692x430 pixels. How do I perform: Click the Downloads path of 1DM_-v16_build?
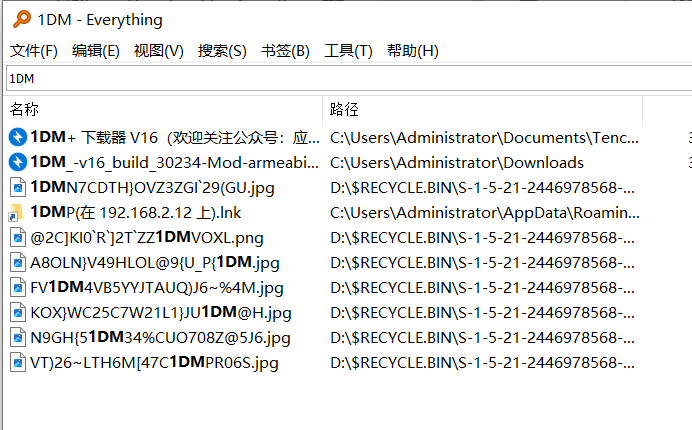pos(457,162)
